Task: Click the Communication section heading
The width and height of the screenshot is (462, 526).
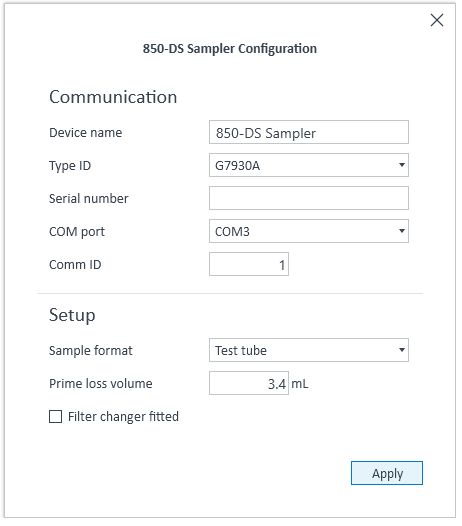Action: click(x=113, y=97)
